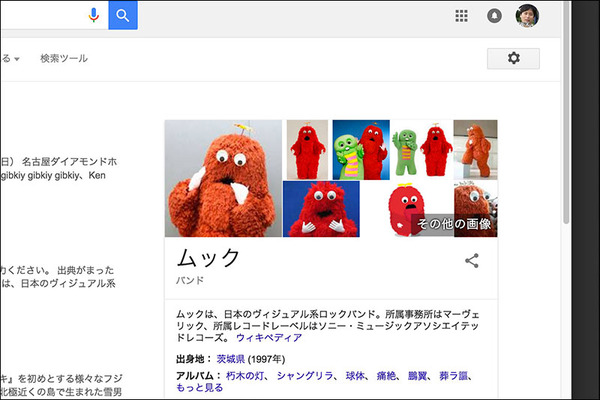Click the account profile avatar

[527, 16]
